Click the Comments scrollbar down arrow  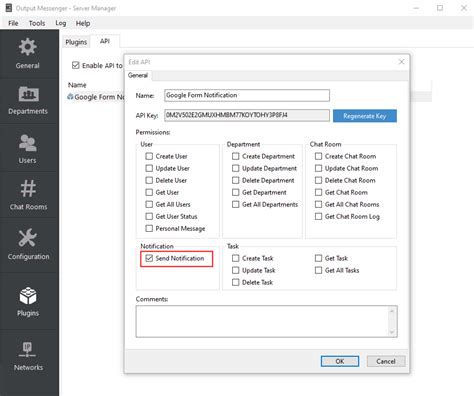pyautogui.click(x=392, y=332)
